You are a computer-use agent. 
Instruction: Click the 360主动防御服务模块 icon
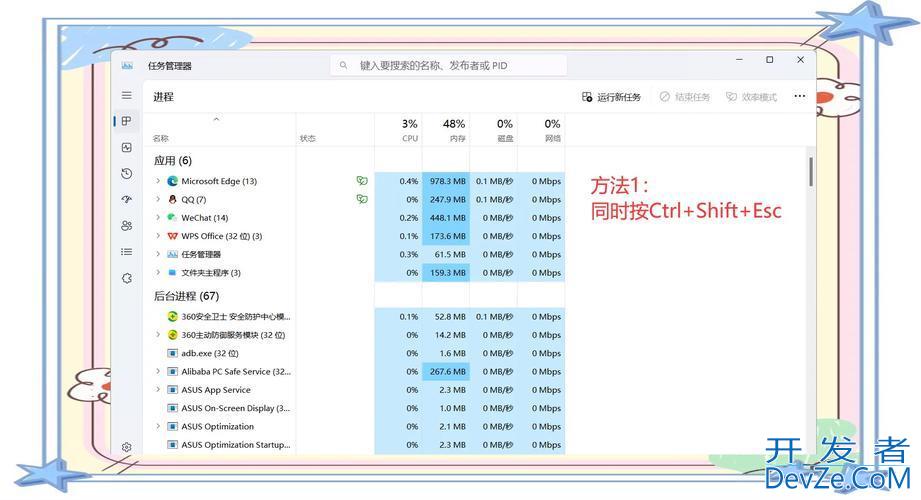tap(172, 335)
